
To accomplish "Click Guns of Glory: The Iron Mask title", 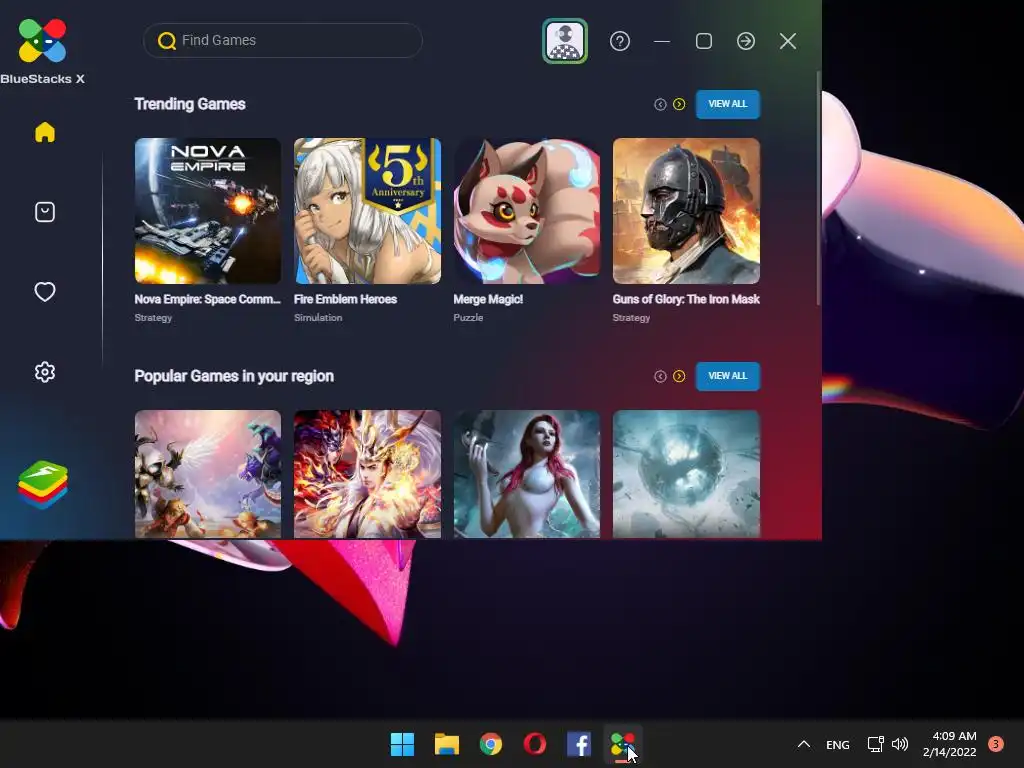I will (686, 299).
